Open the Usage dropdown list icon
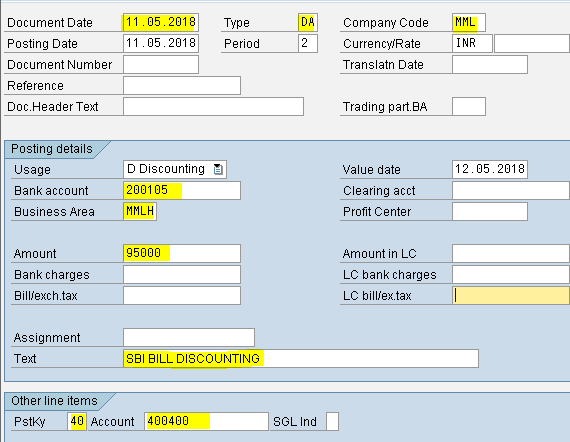 (x=218, y=169)
